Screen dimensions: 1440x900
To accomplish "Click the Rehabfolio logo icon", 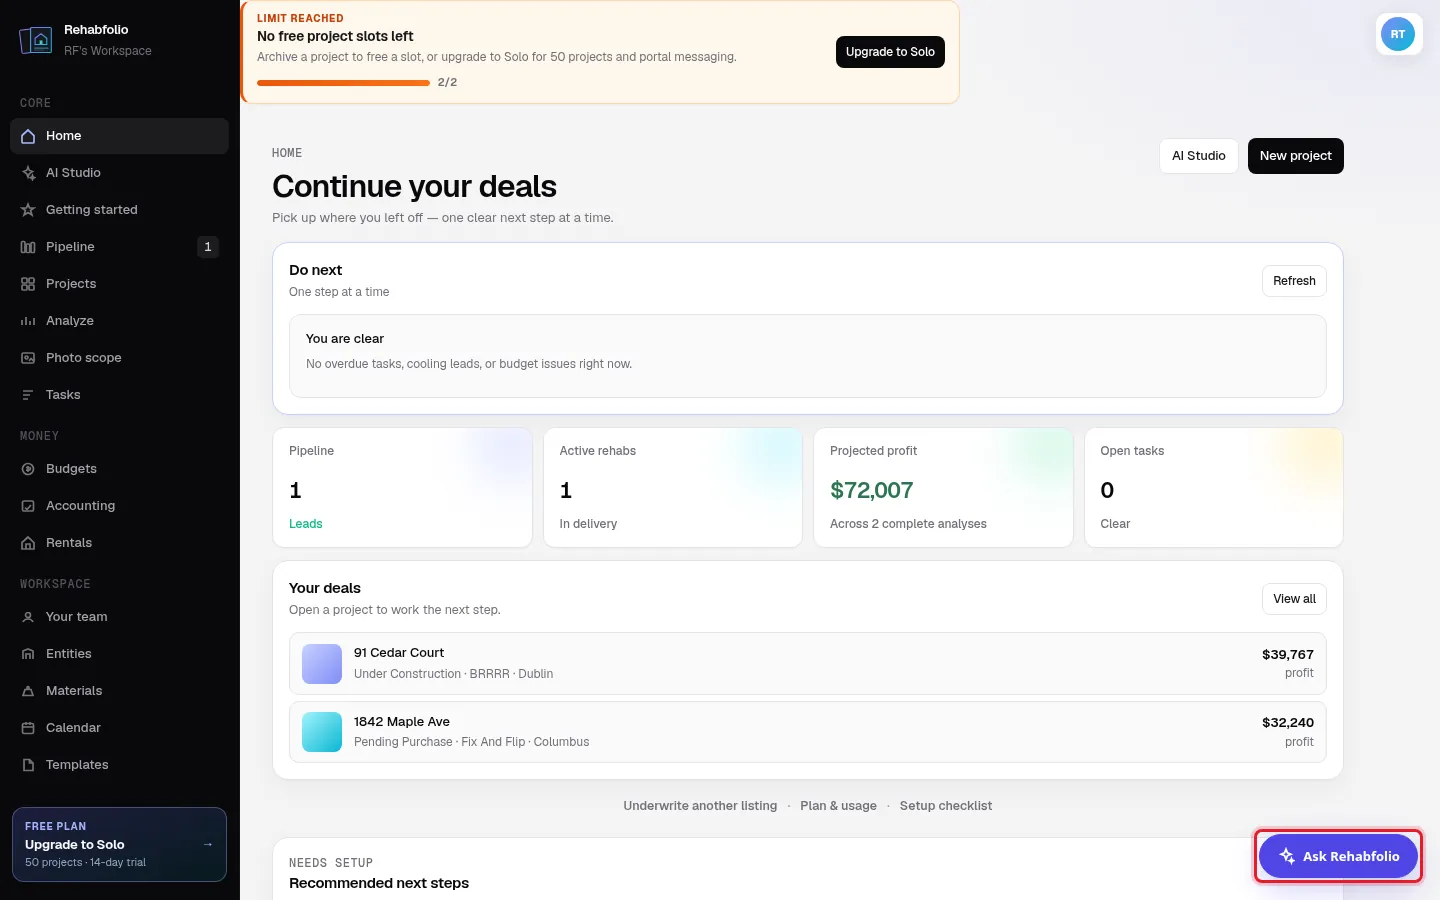I will pyautogui.click(x=36, y=40).
